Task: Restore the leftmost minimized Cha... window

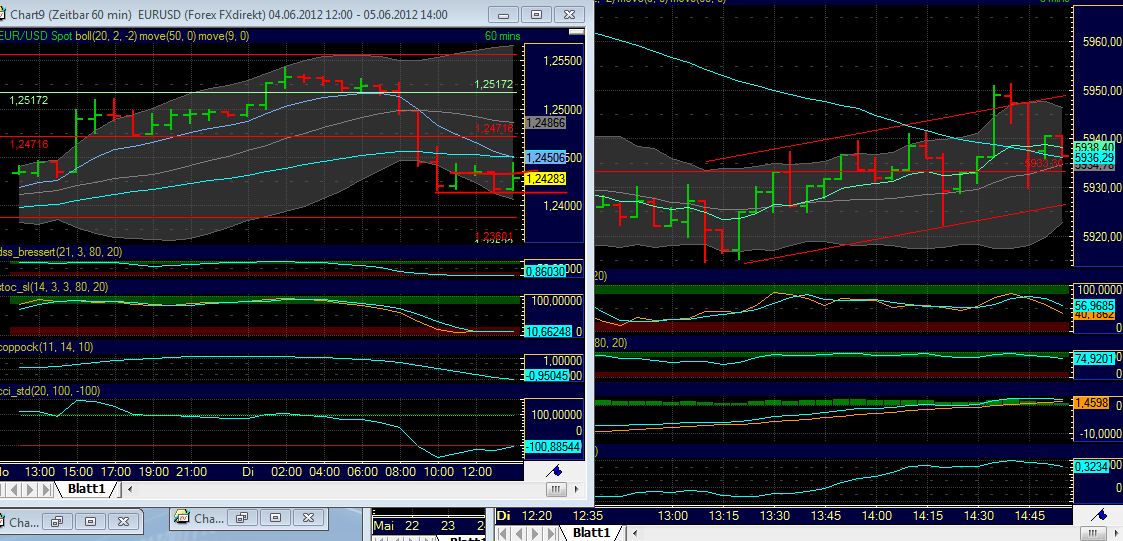Action: pyautogui.click(x=57, y=521)
